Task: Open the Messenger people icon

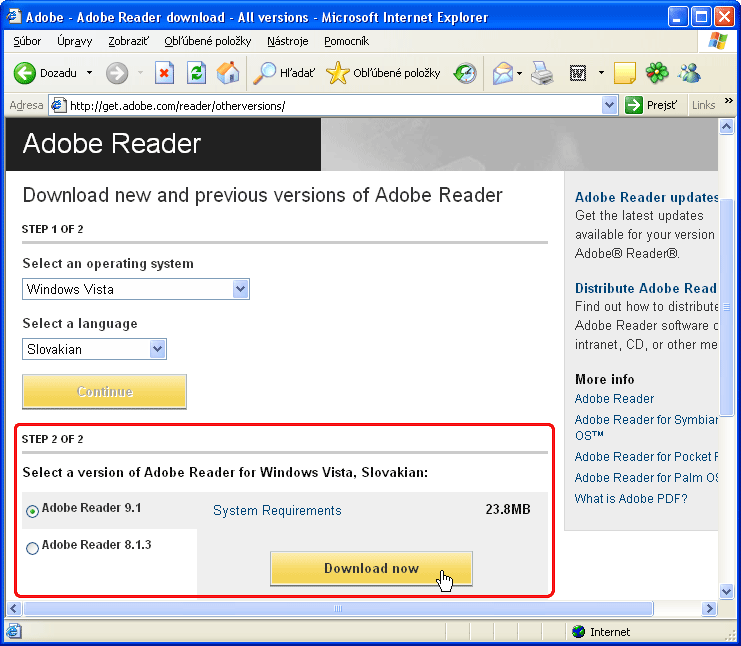Action: point(689,73)
